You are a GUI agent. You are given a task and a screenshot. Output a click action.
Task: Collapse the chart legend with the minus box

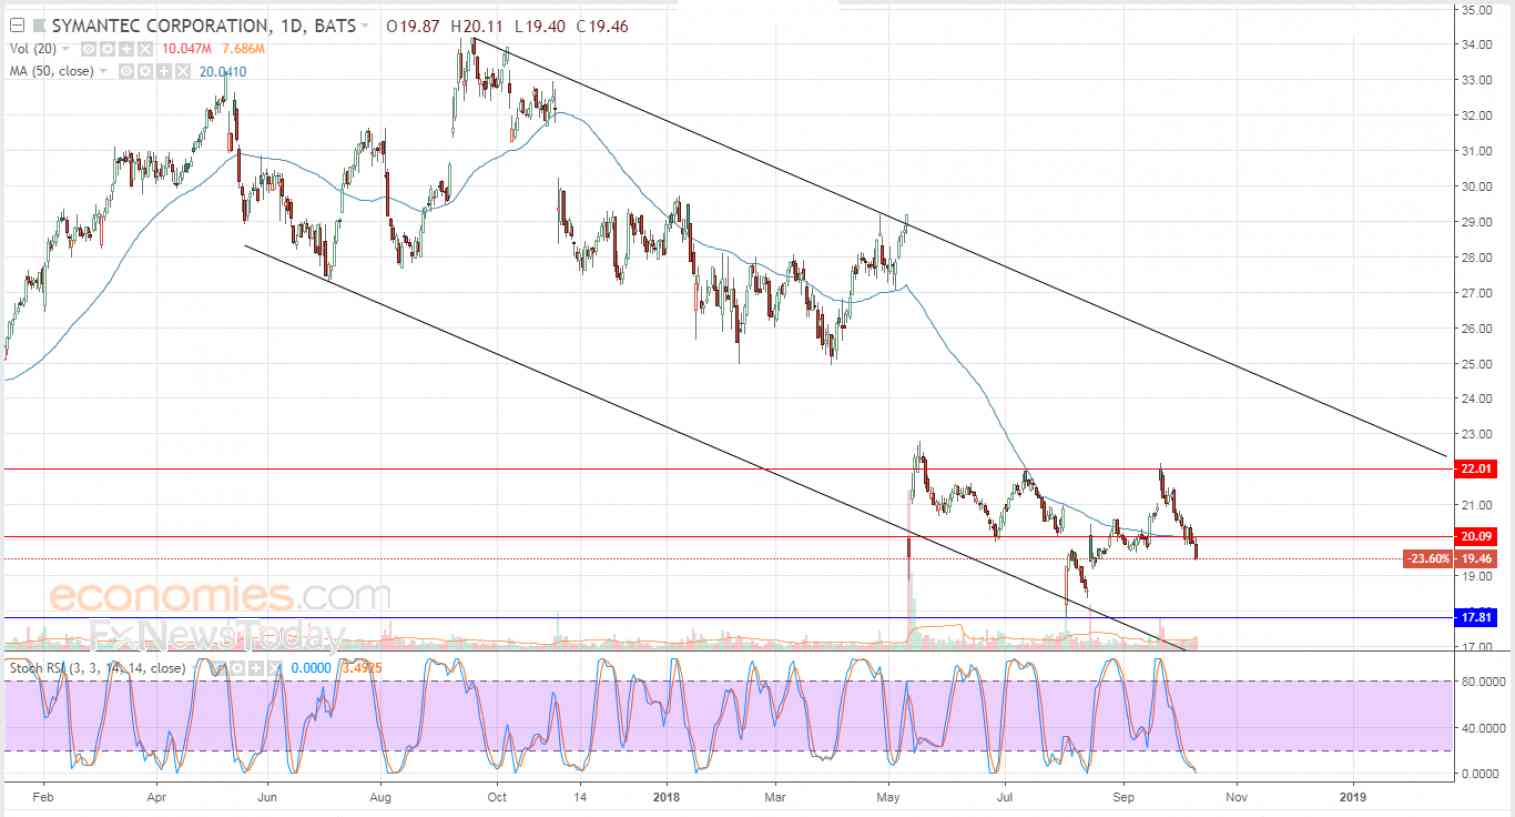click(17, 26)
